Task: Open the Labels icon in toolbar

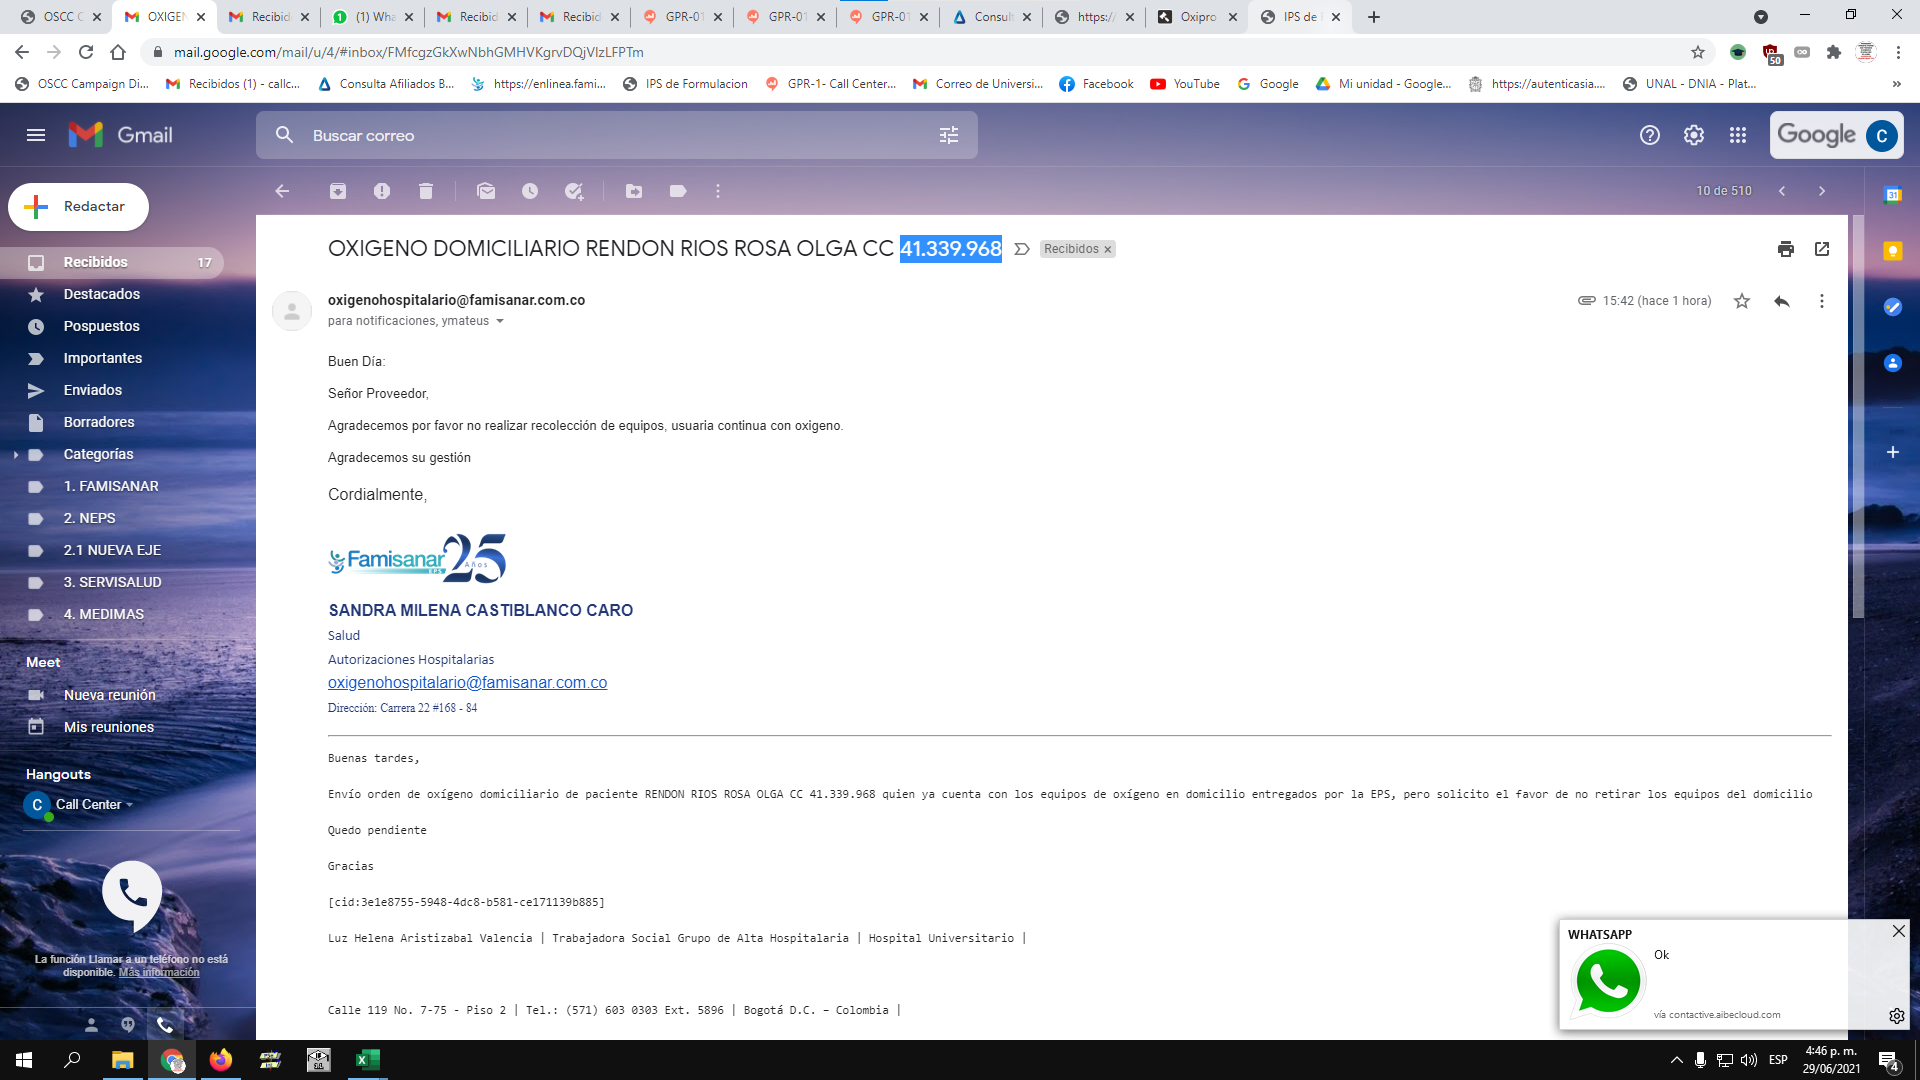Action: (678, 191)
